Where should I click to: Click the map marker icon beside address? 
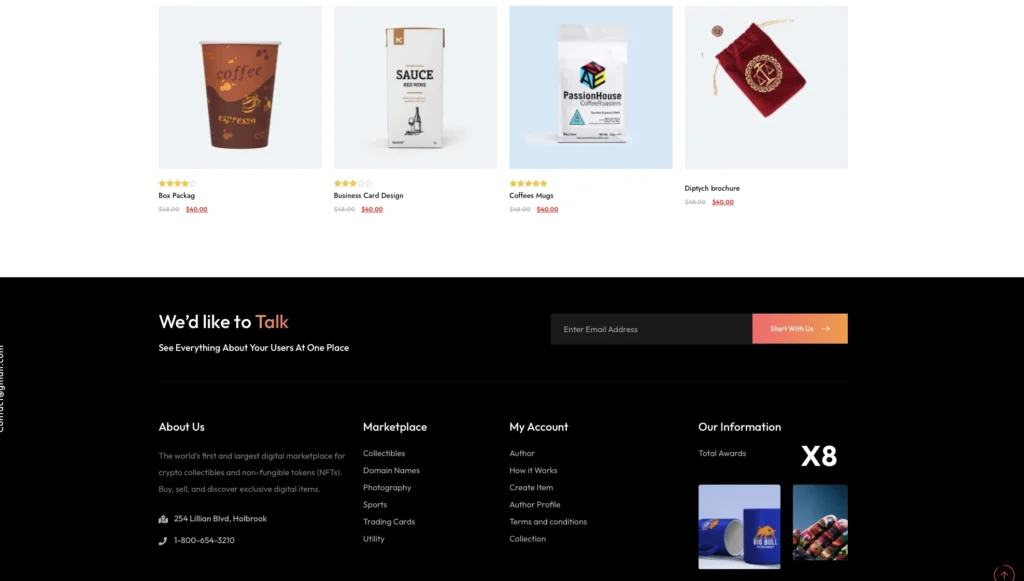click(x=163, y=519)
